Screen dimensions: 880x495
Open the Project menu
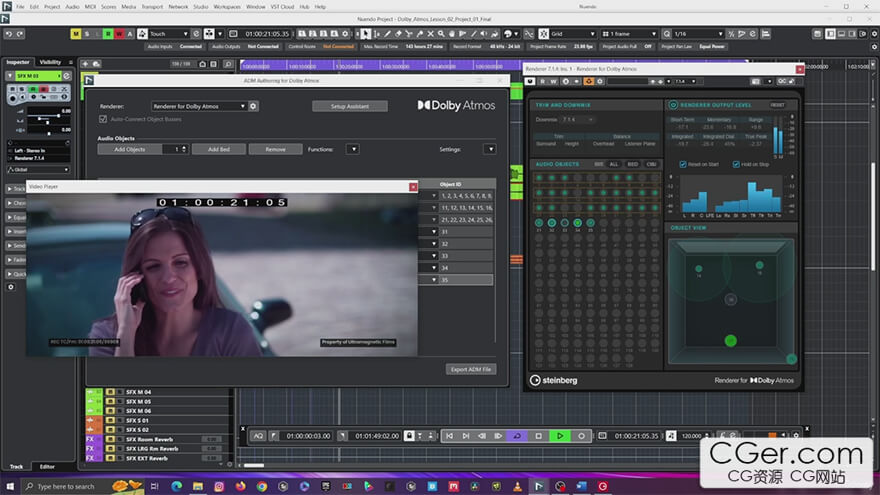[x=52, y=7]
